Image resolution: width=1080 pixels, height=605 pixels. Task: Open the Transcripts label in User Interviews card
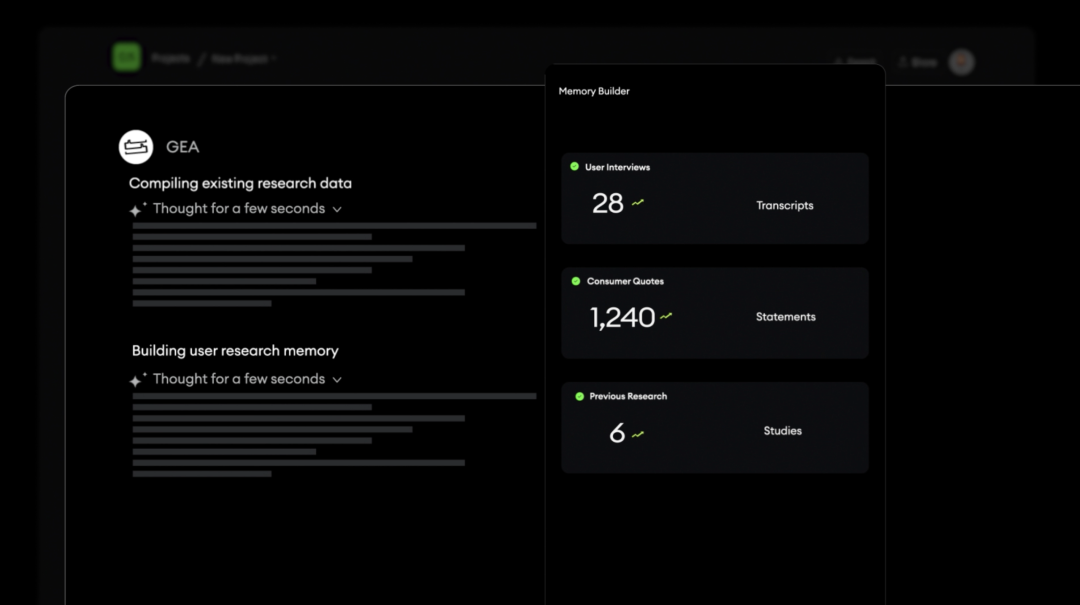[784, 205]
